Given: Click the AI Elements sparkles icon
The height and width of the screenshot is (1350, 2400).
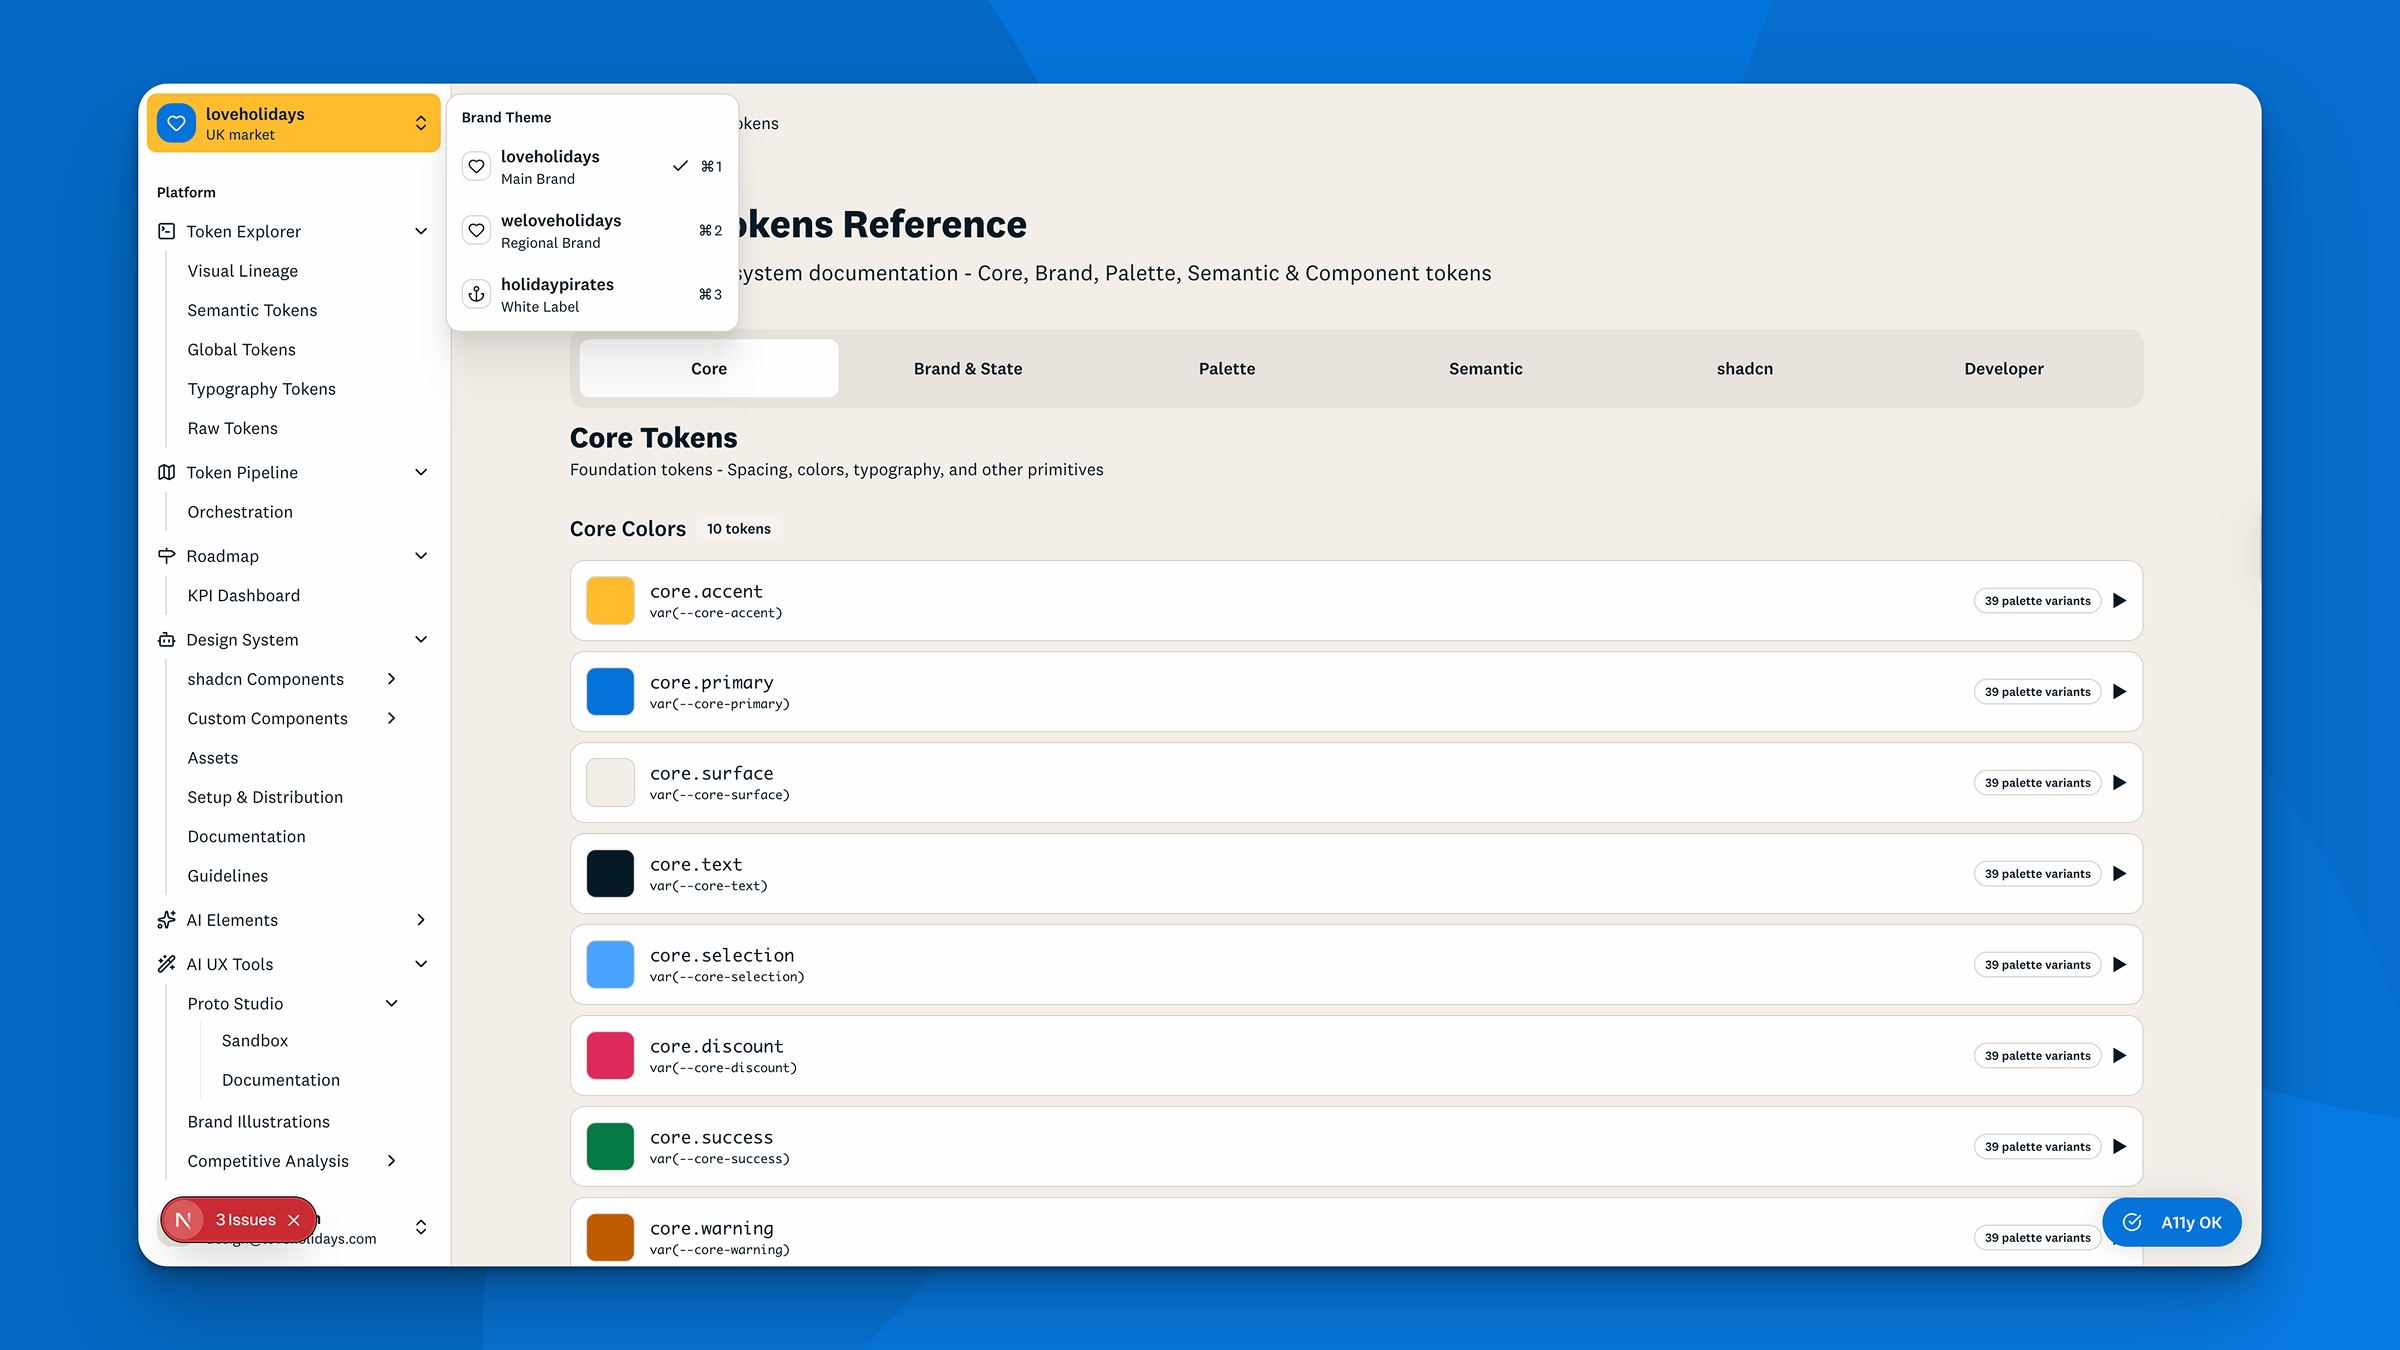Looking at the screenshot, I should [166, 920].
